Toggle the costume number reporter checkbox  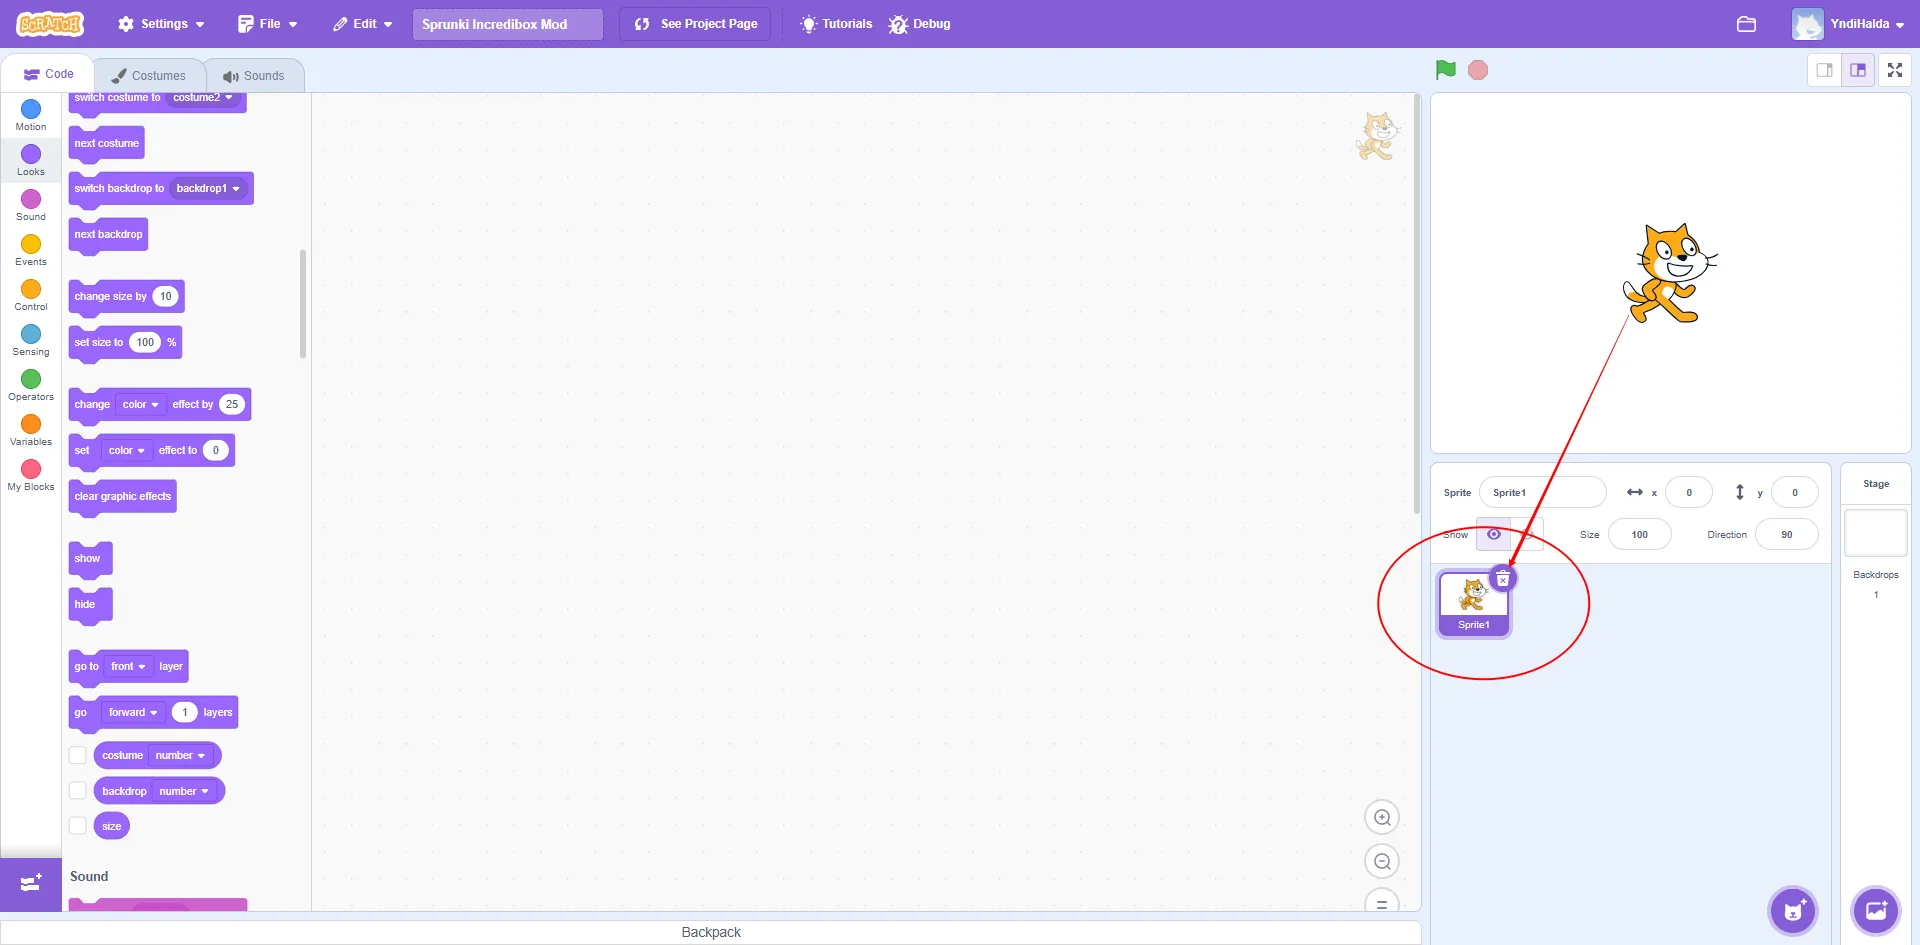point(77,755)
